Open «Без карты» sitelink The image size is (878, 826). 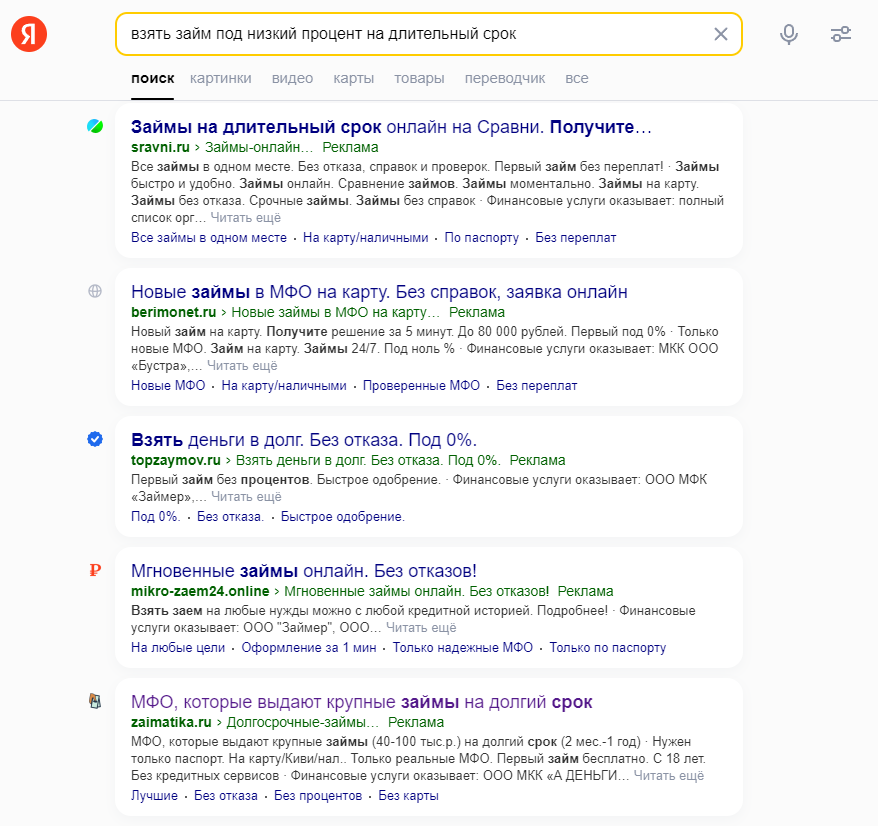pos(408,795)
